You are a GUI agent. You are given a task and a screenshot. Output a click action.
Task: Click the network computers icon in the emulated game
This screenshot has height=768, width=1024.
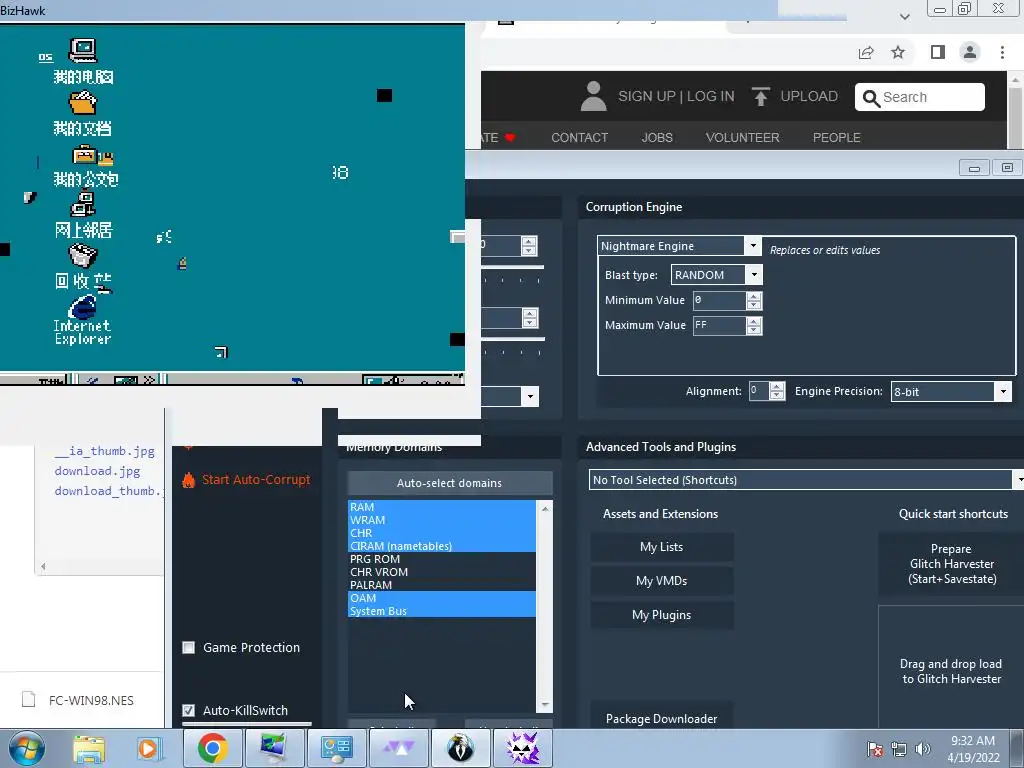click(83, 204)
